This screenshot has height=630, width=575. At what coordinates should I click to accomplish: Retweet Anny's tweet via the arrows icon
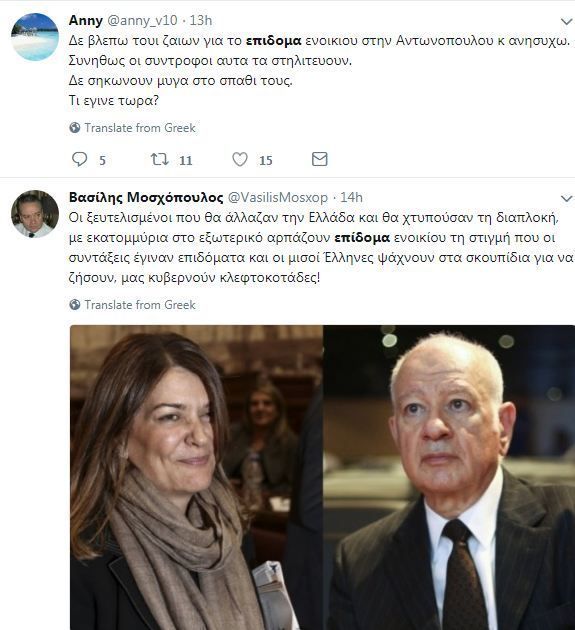pos(160,160)
